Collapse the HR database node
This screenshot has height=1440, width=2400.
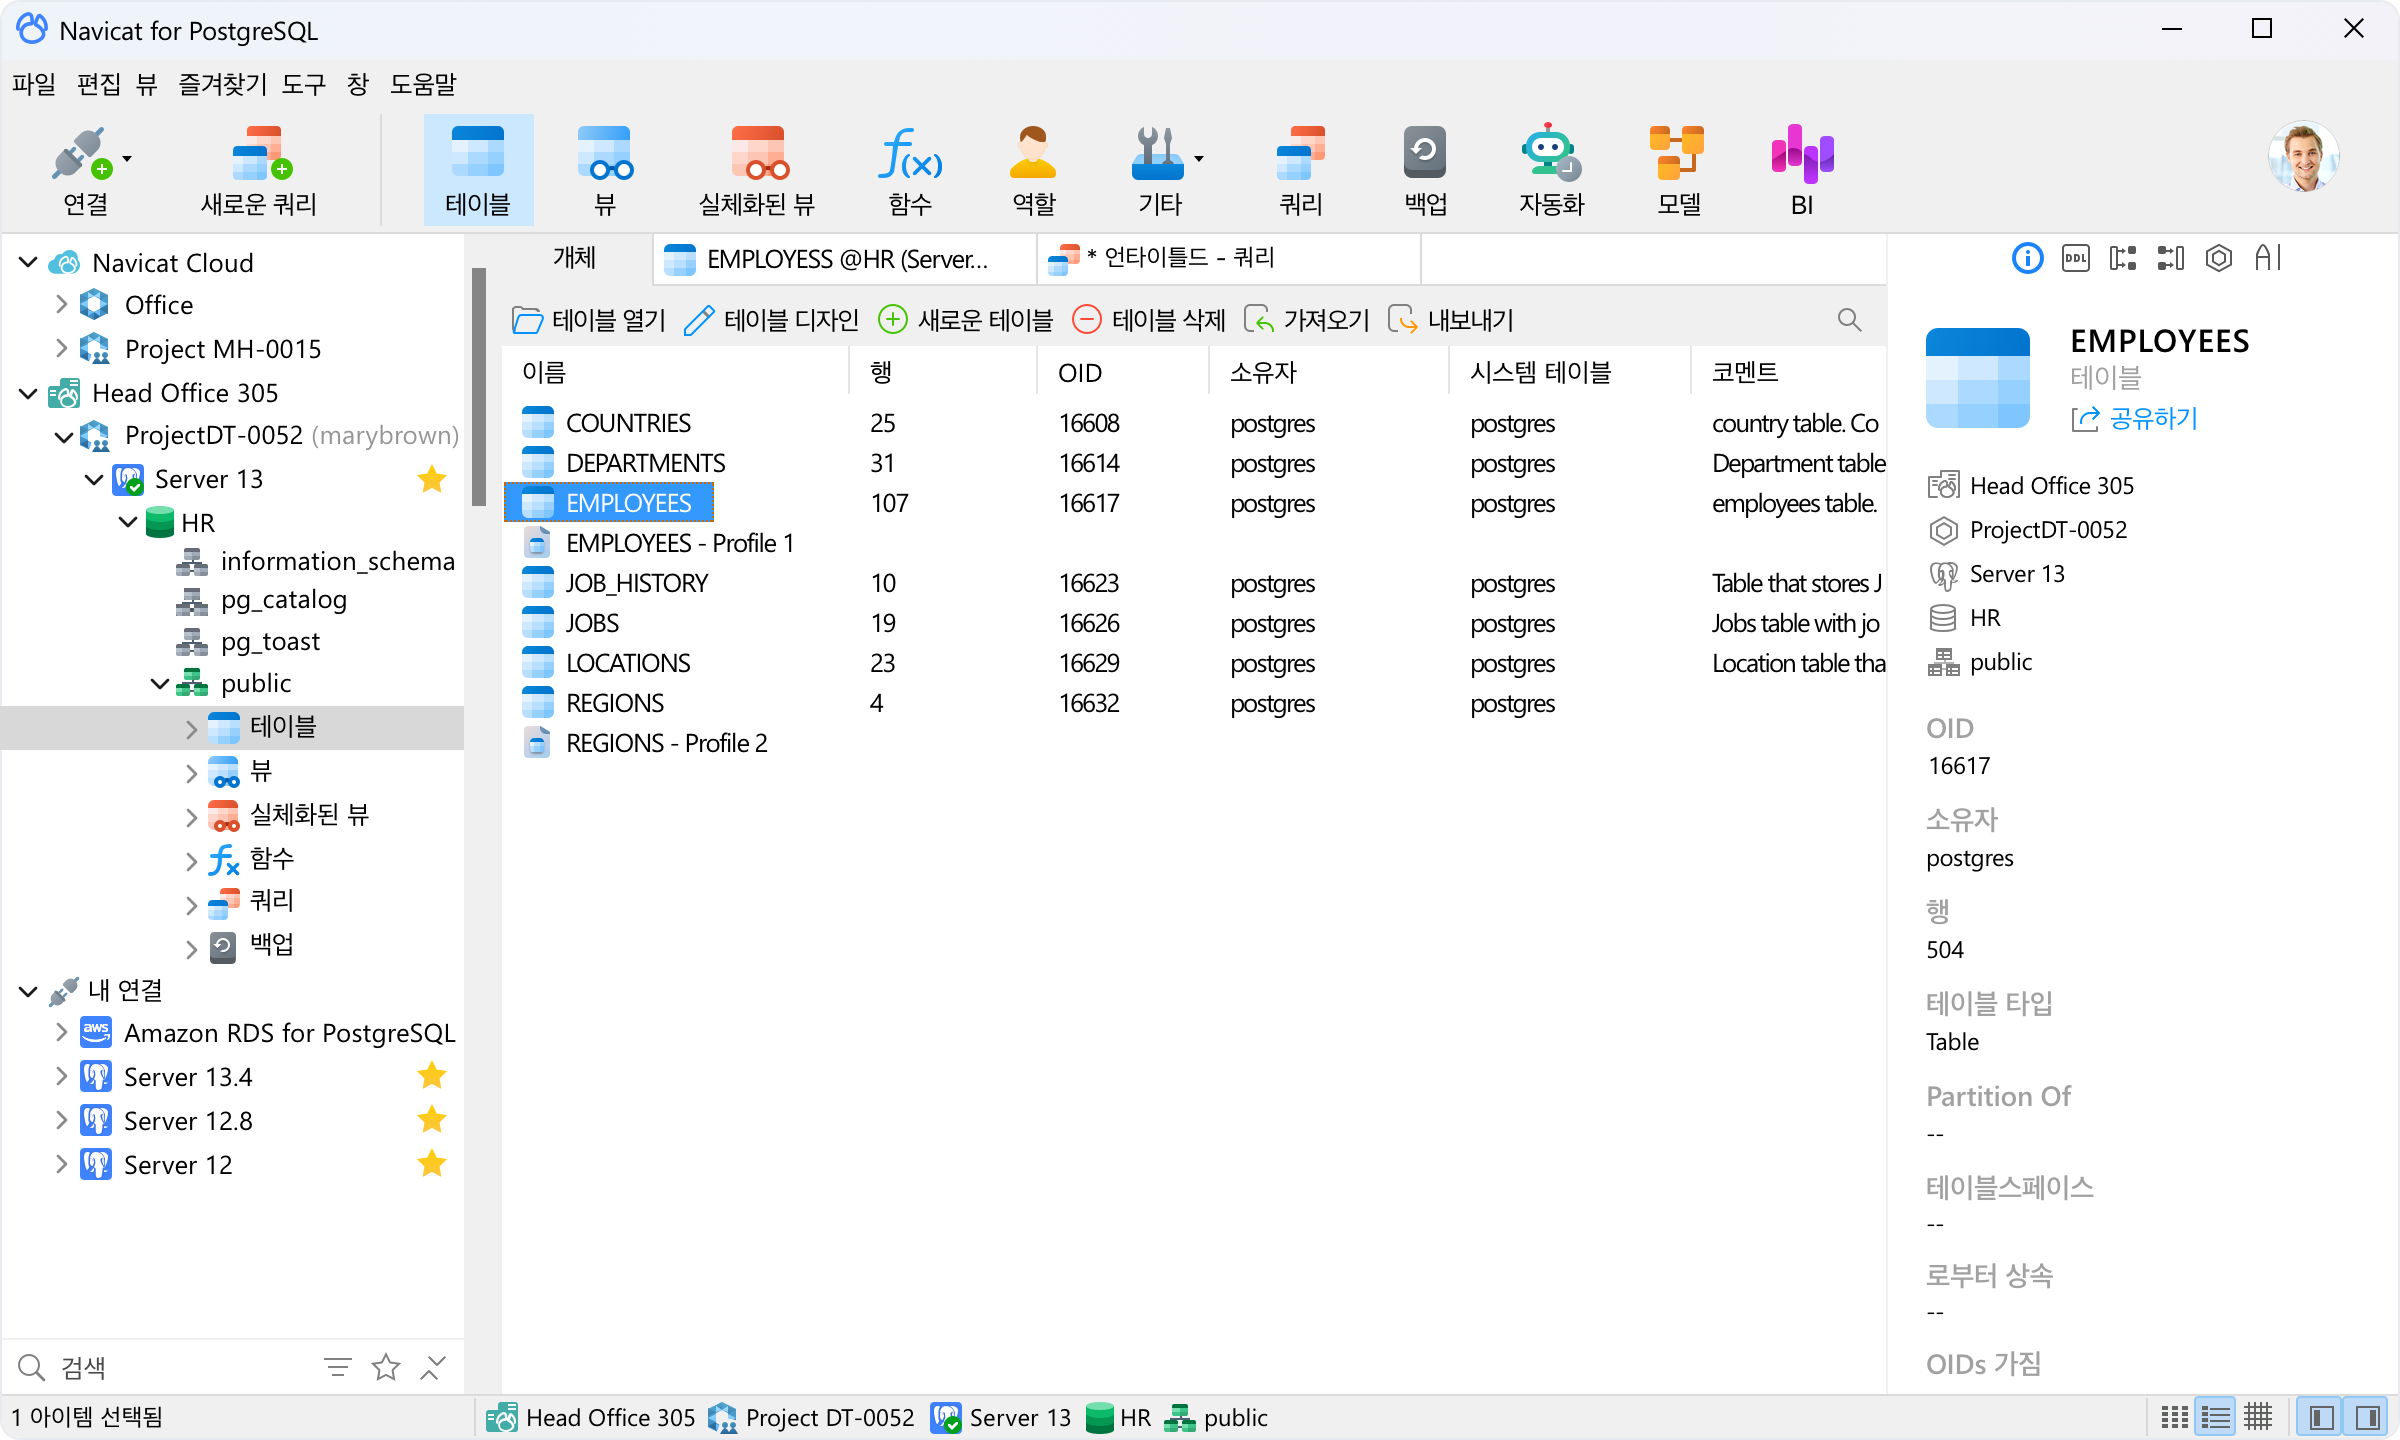point(128,522)
